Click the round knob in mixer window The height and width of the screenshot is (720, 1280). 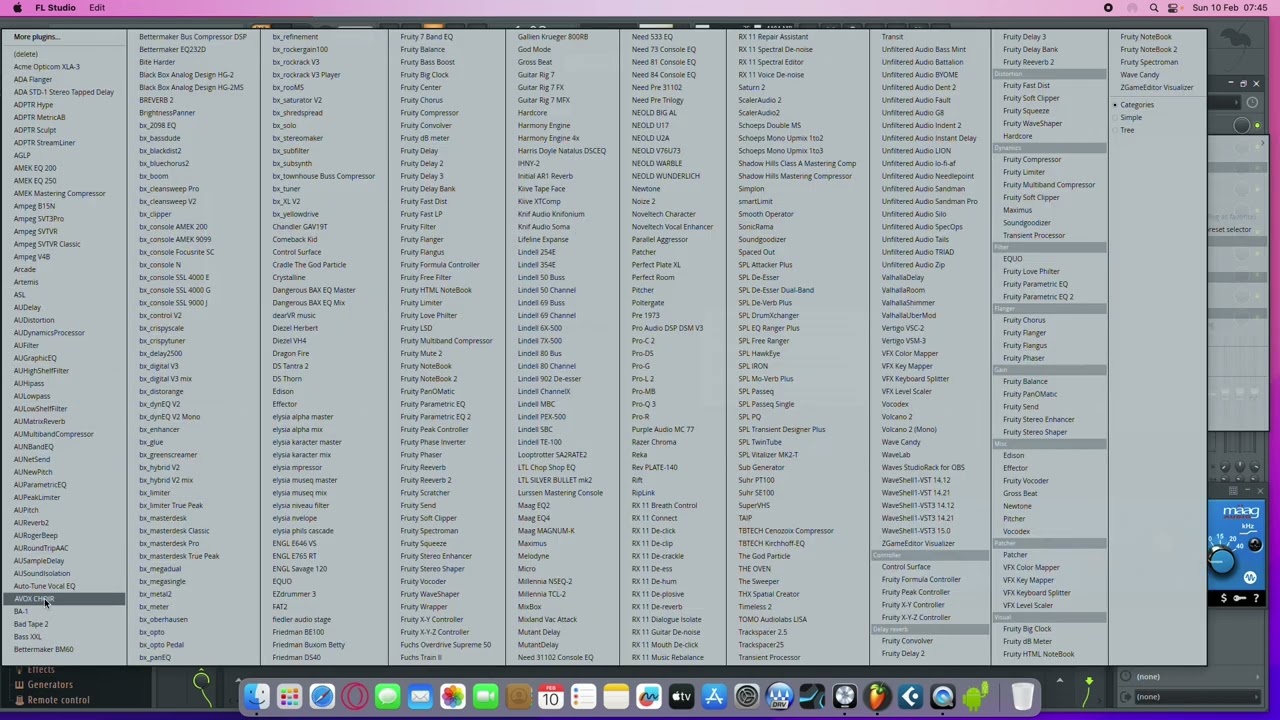pyautogui.click(x=1242, y=126)
